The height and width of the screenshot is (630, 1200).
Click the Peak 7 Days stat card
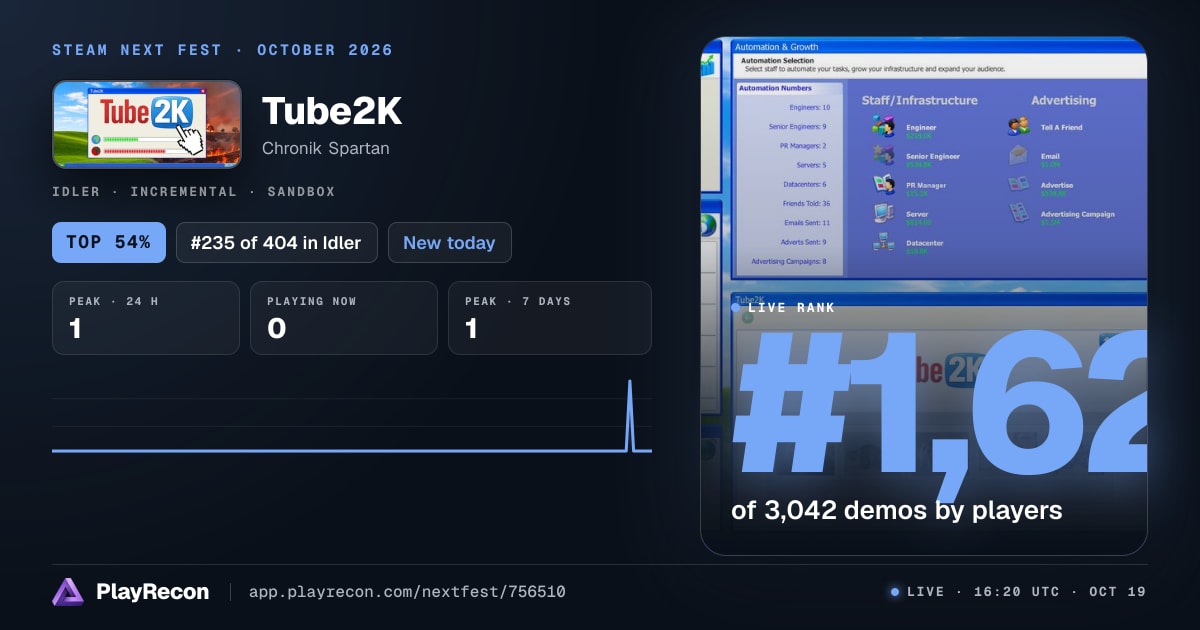pyautogui.click(x=550, y=318)
